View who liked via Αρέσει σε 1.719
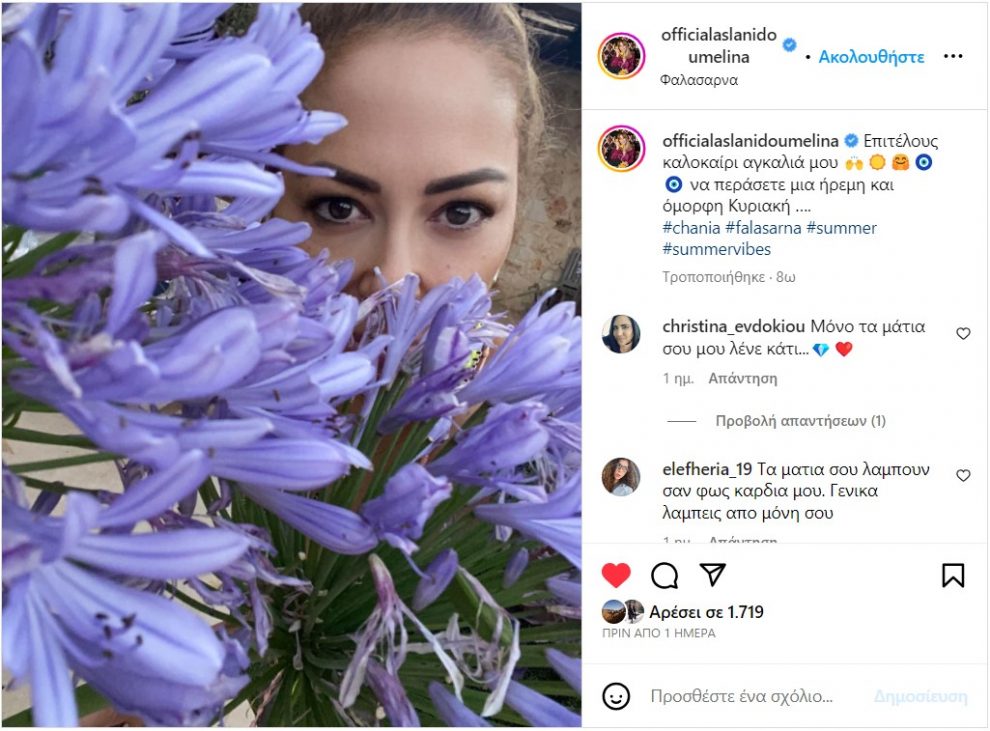 tap(706, 612)
